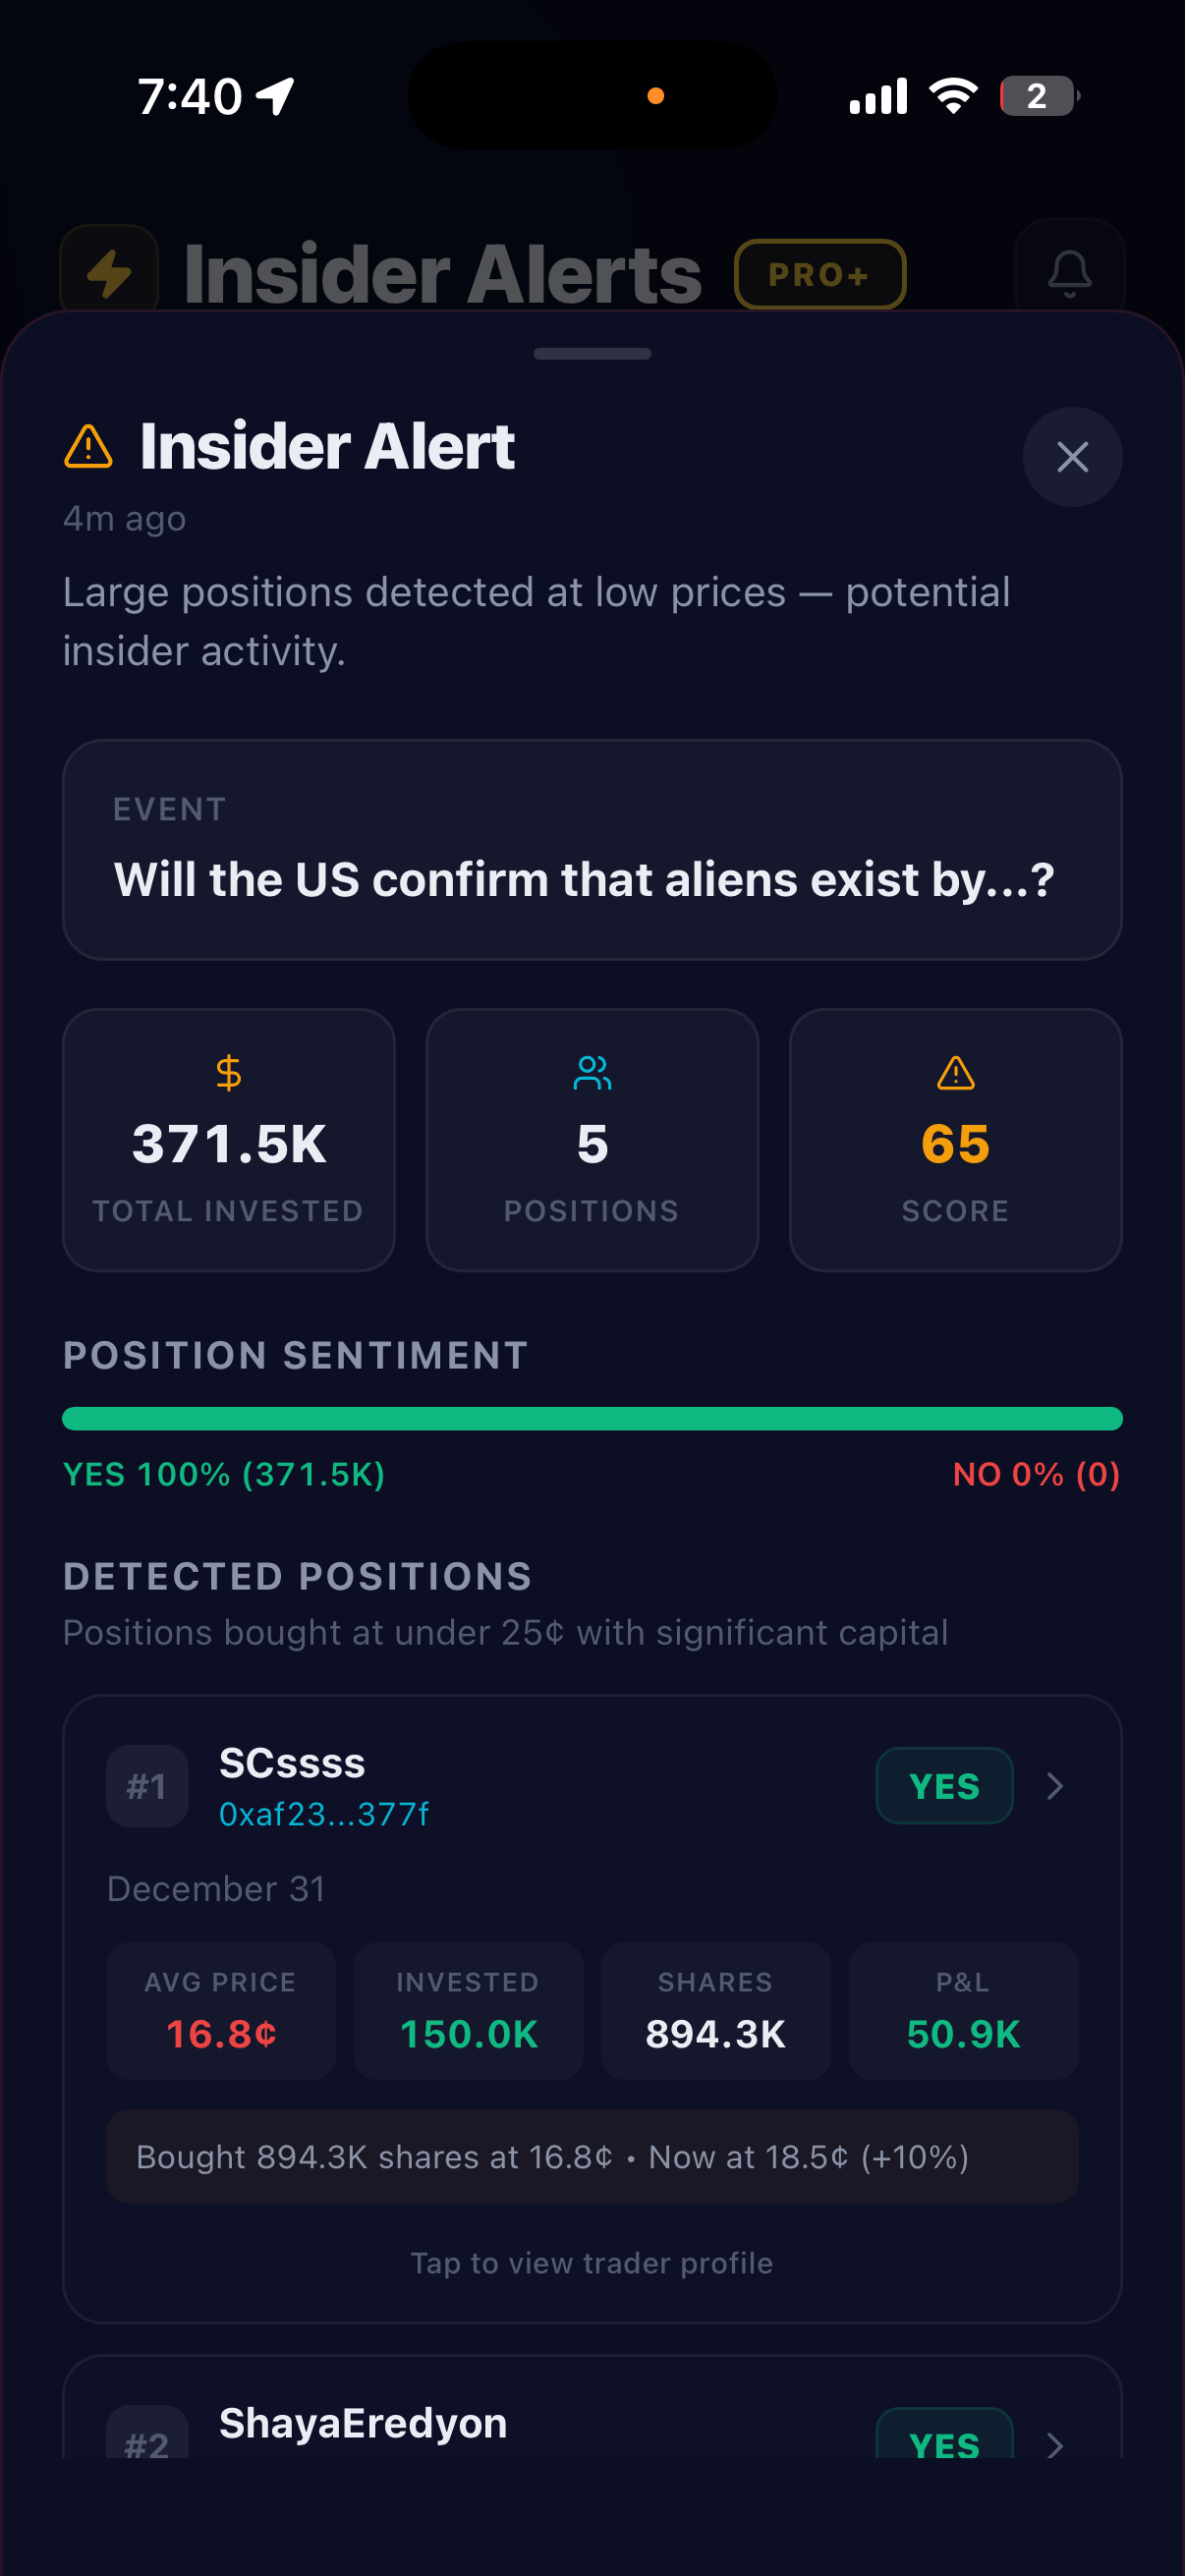
Task: Click the warning triangle next to Insider Alert
Action: [x=89, y=444]
